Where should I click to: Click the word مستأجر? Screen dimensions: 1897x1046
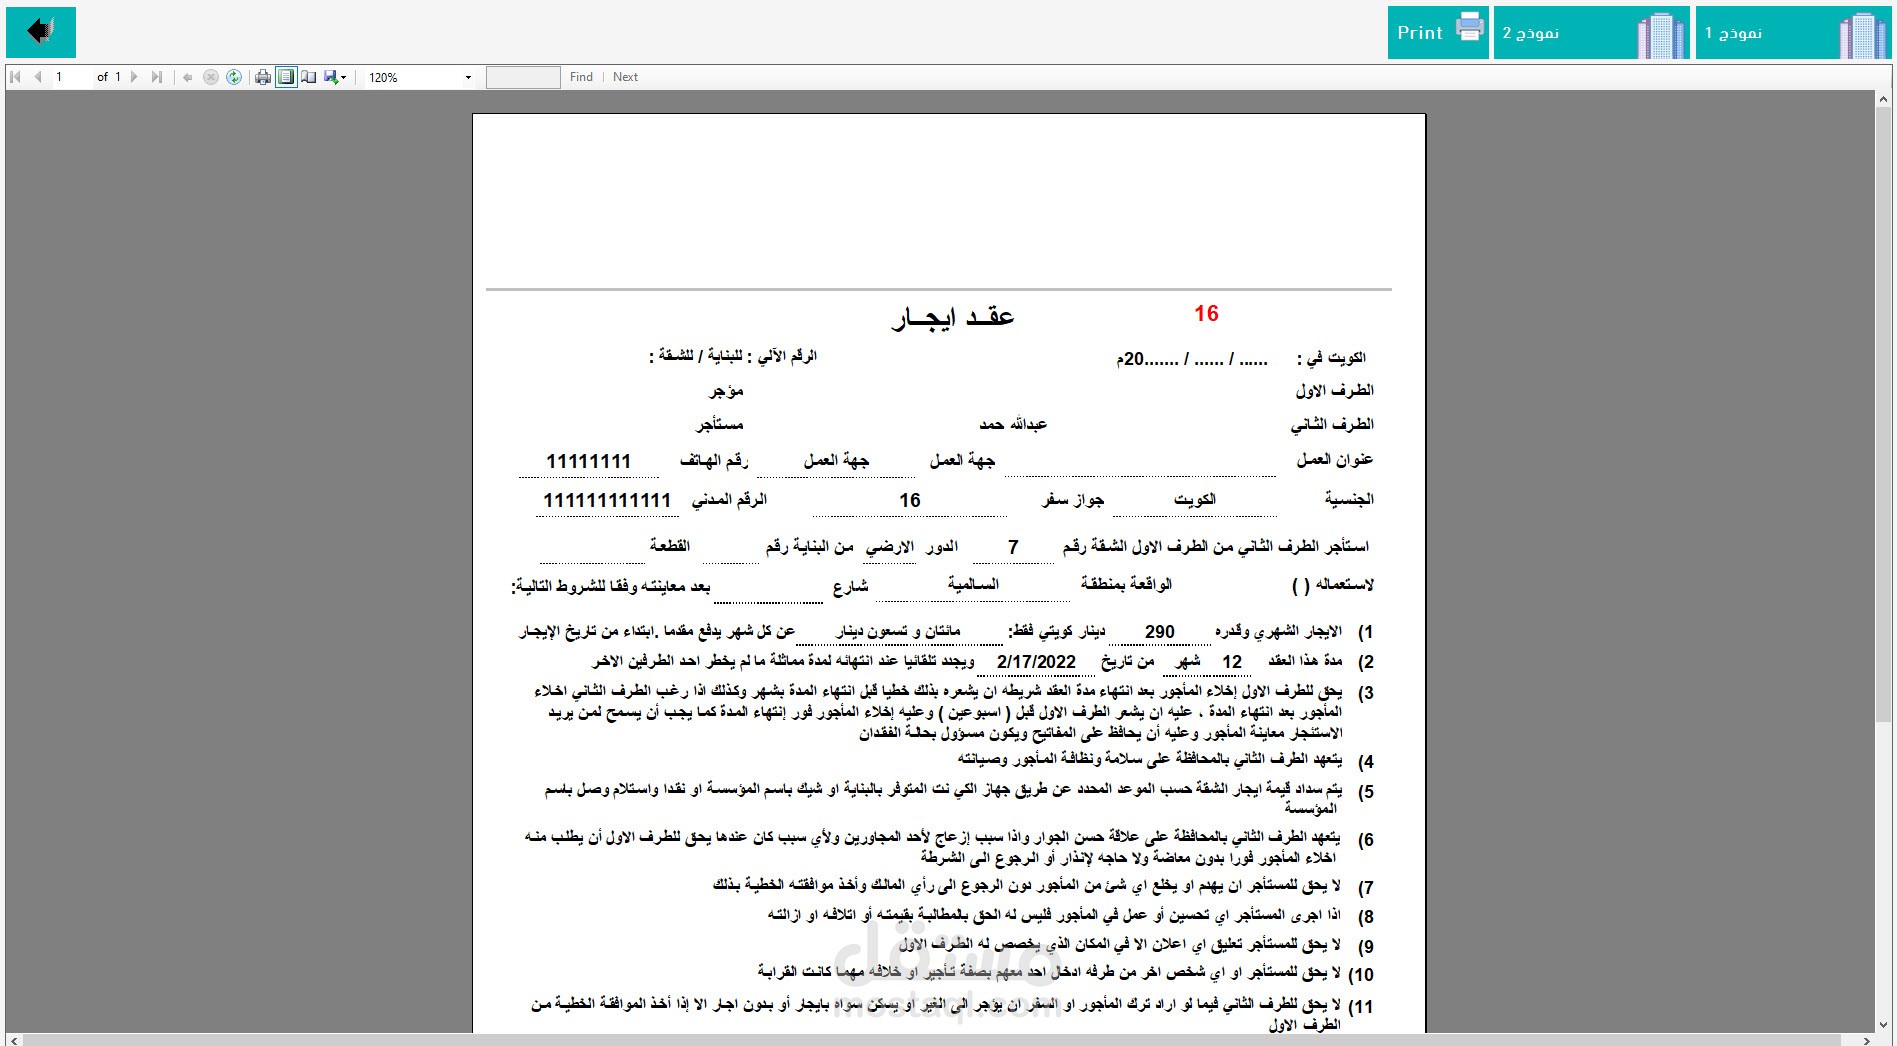point(720,425)
